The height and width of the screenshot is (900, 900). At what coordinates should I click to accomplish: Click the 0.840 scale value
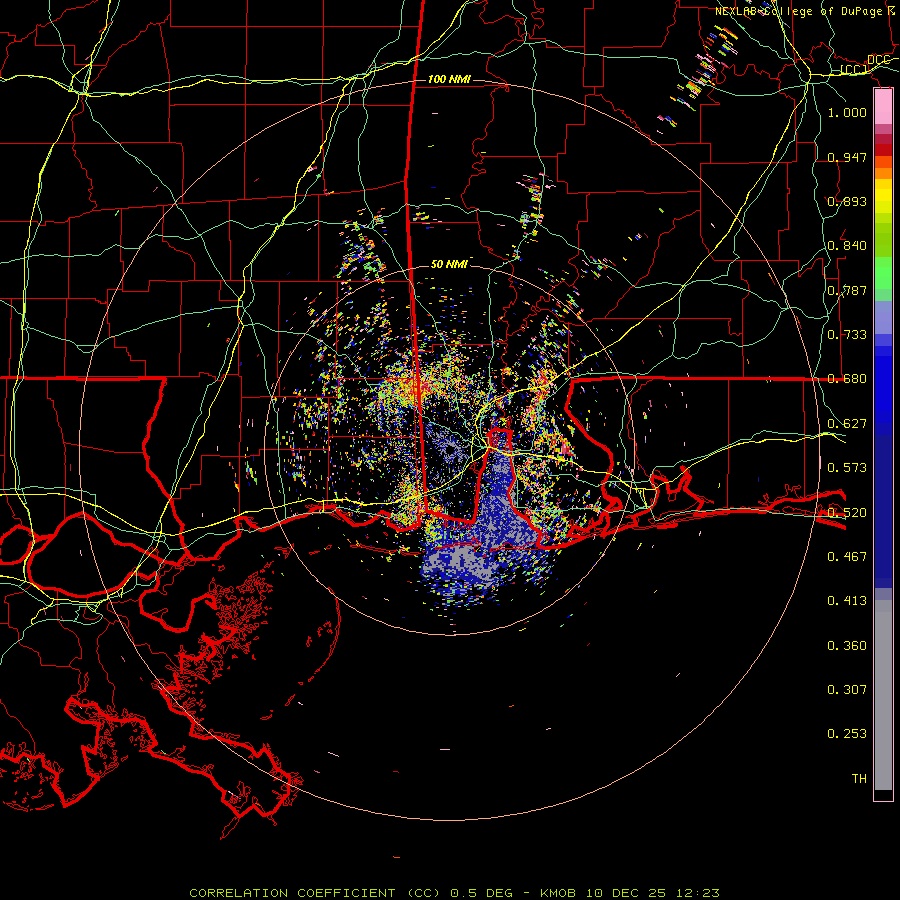[847, 246]
